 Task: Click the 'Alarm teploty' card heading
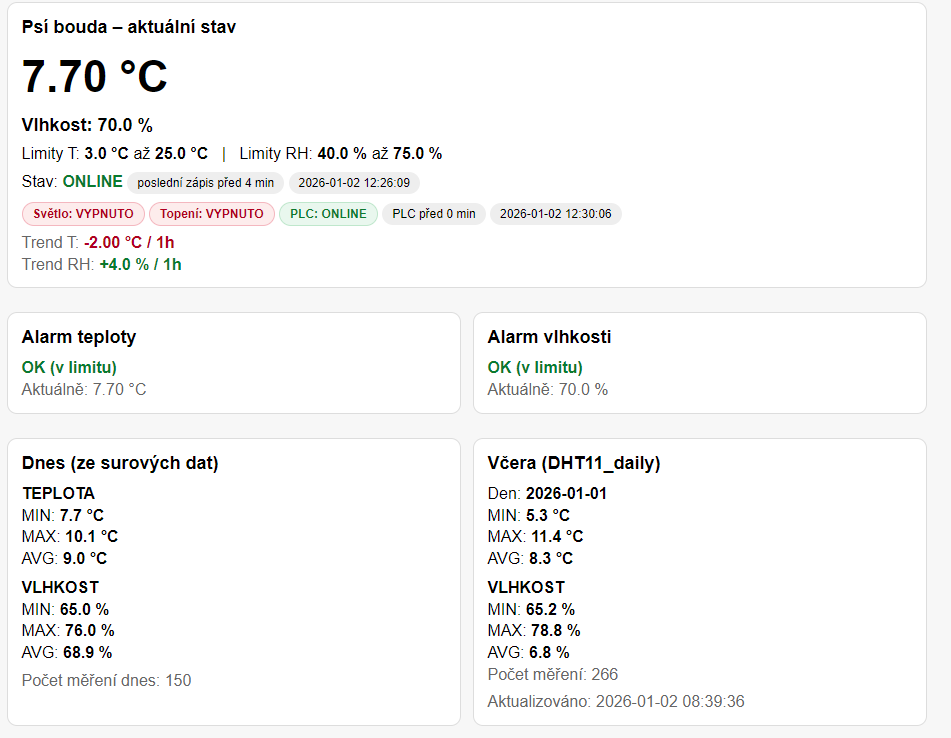pos(79,337)
